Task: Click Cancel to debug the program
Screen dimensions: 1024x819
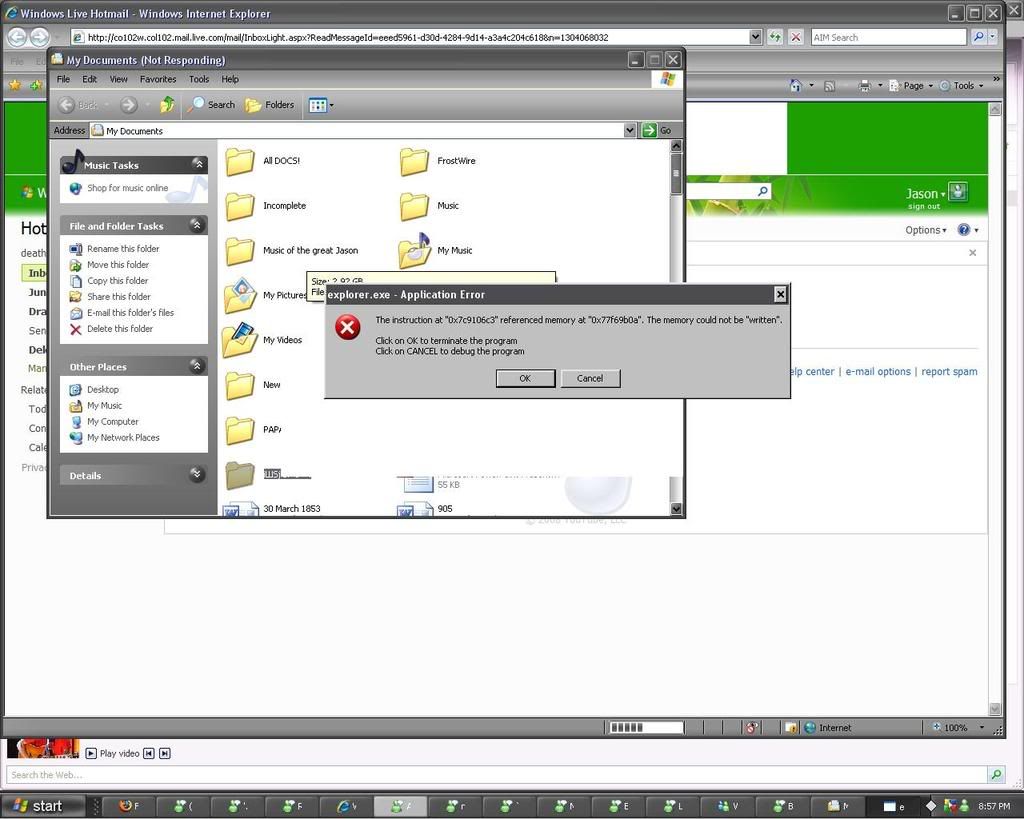Action: point(590,378)
